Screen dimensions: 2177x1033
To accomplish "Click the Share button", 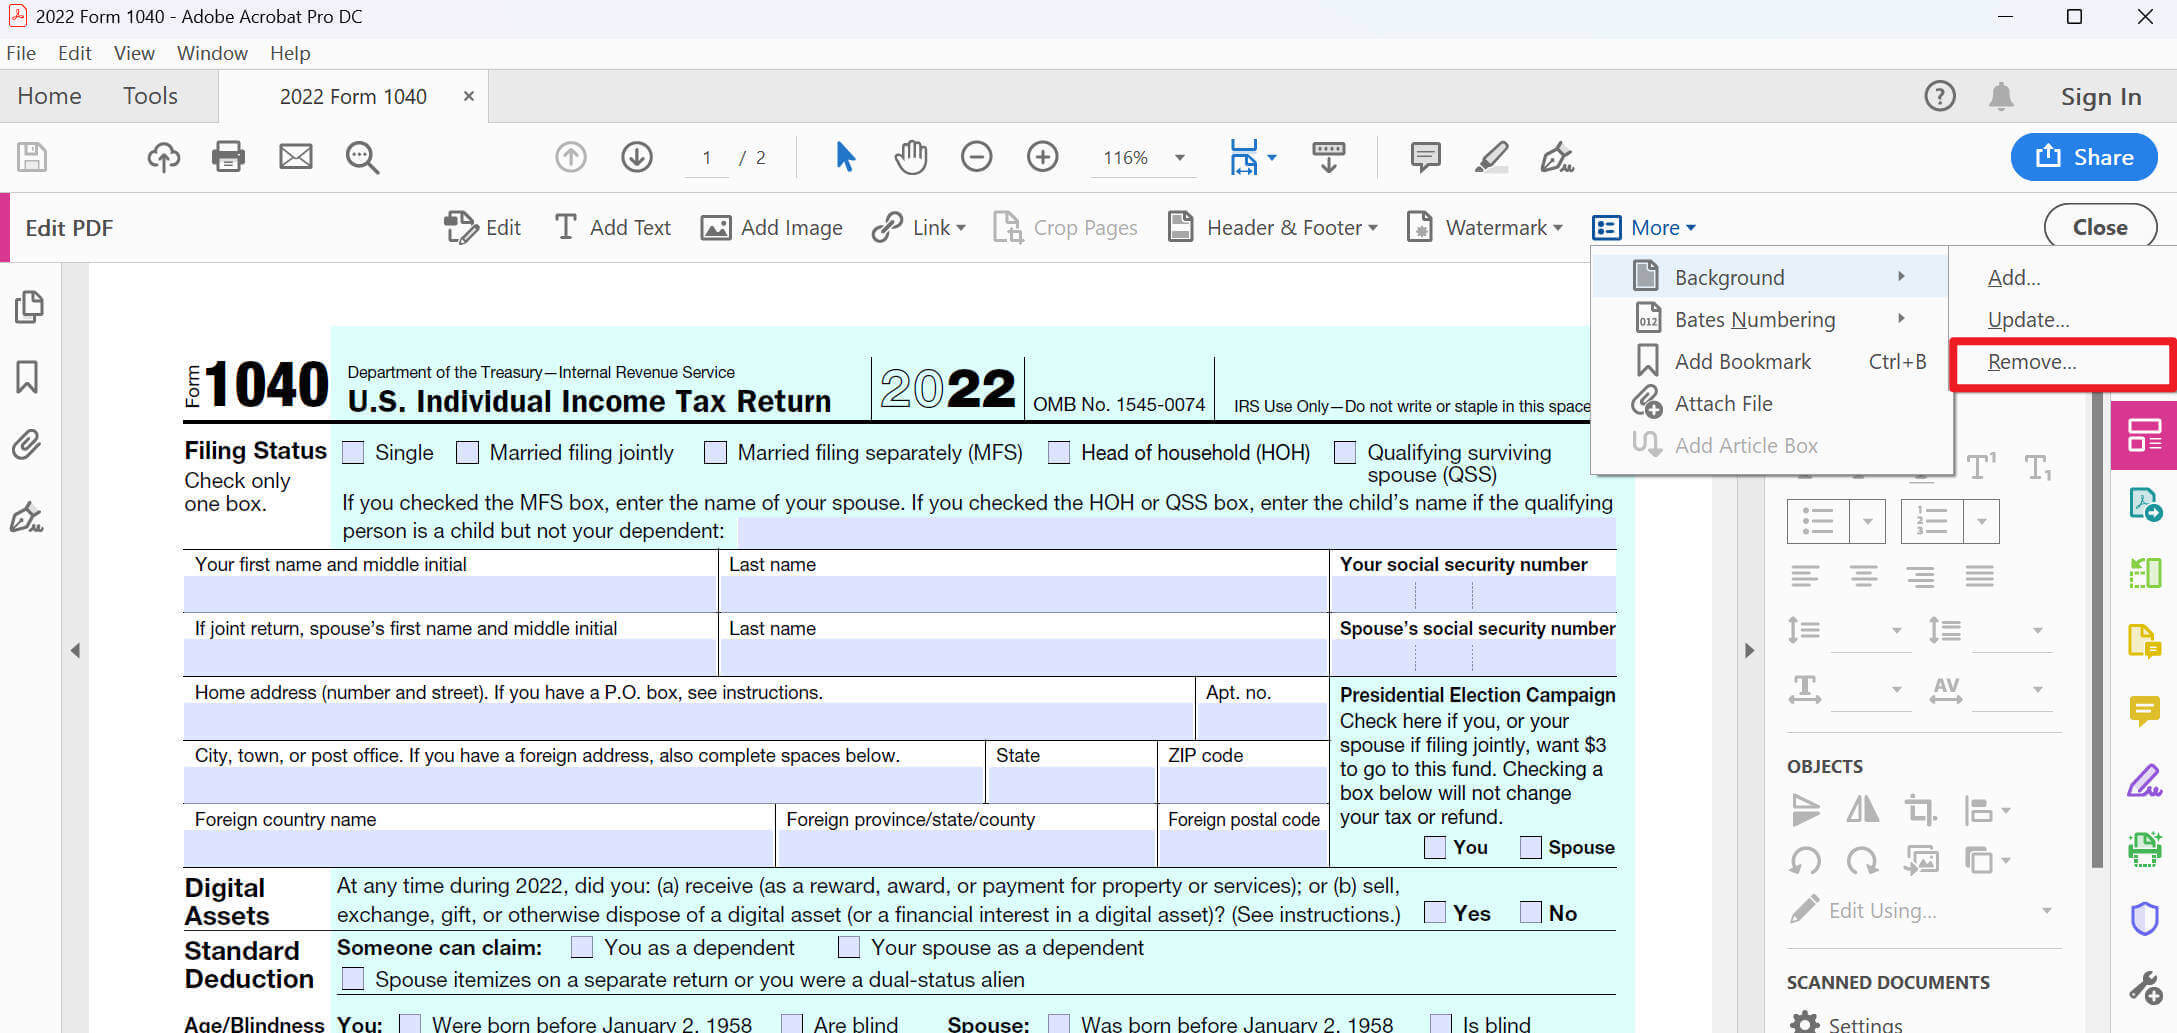I will [2084, 157].
